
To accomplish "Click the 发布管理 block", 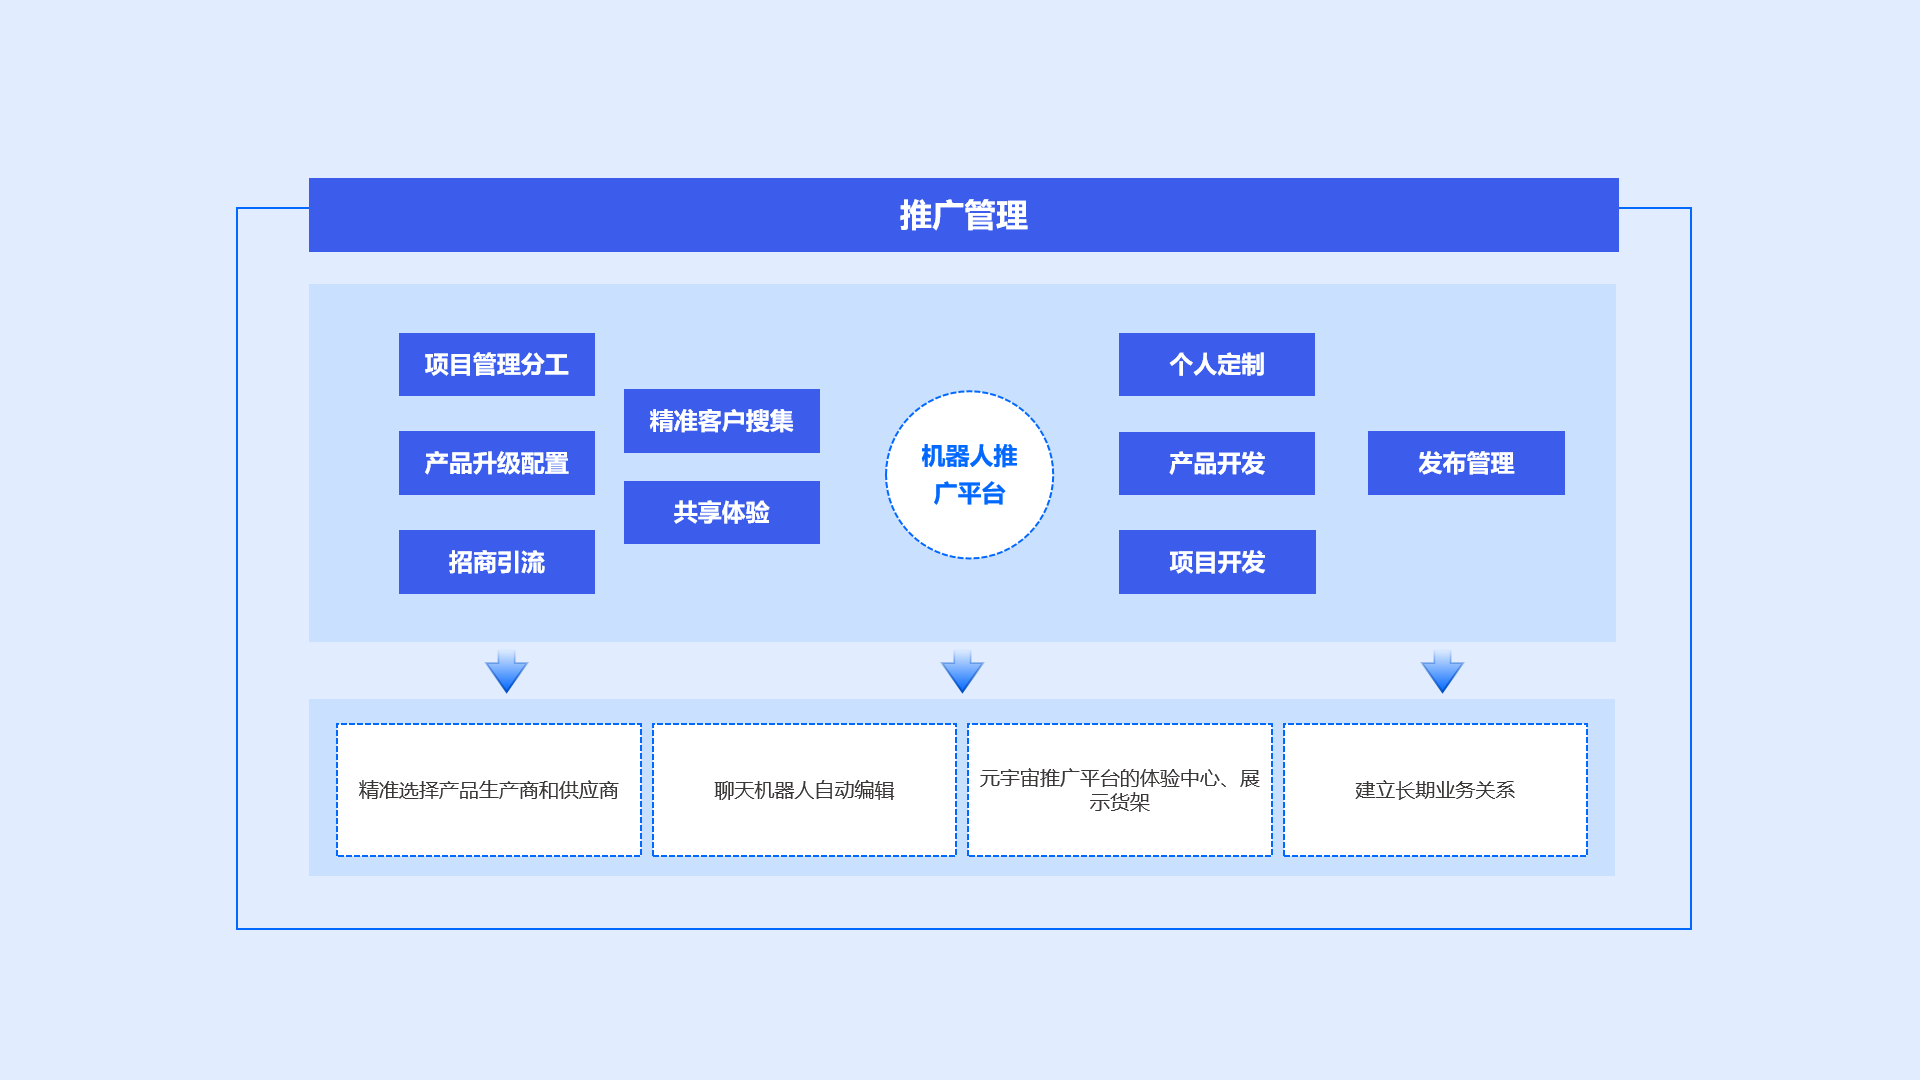I will pos(1465,463).
